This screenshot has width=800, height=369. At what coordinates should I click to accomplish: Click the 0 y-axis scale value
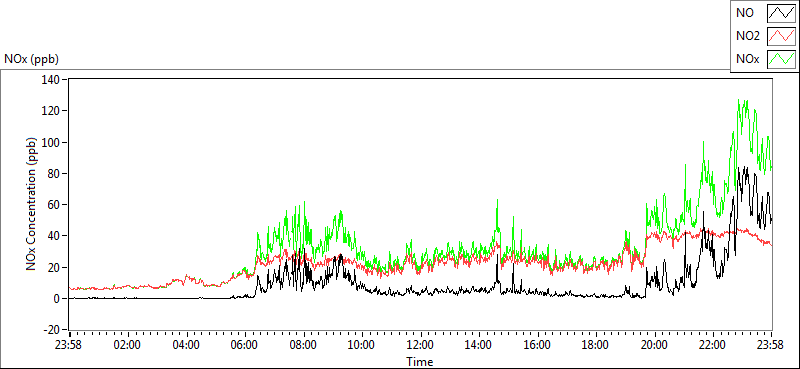tap(58, 299)
